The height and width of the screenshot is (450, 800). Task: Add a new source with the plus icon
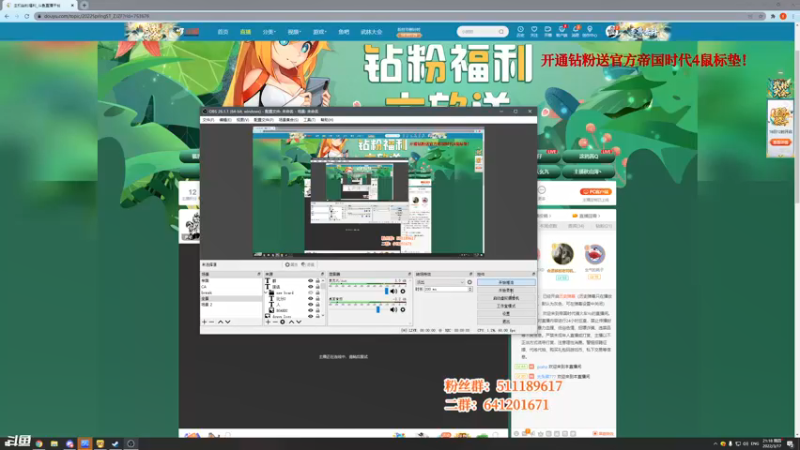268,322
